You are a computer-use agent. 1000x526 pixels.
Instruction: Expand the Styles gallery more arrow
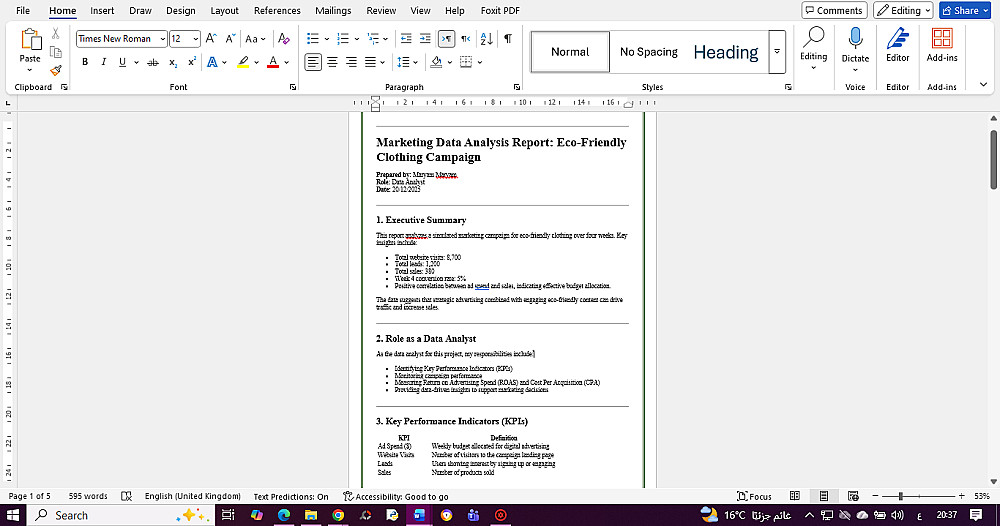point(777,52)
